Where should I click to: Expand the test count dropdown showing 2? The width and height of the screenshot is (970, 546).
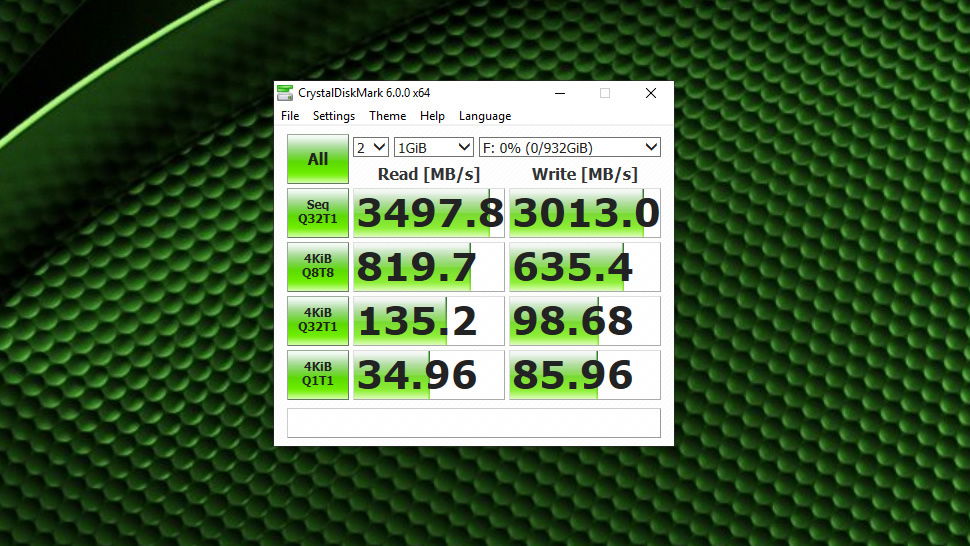(371, 147)
